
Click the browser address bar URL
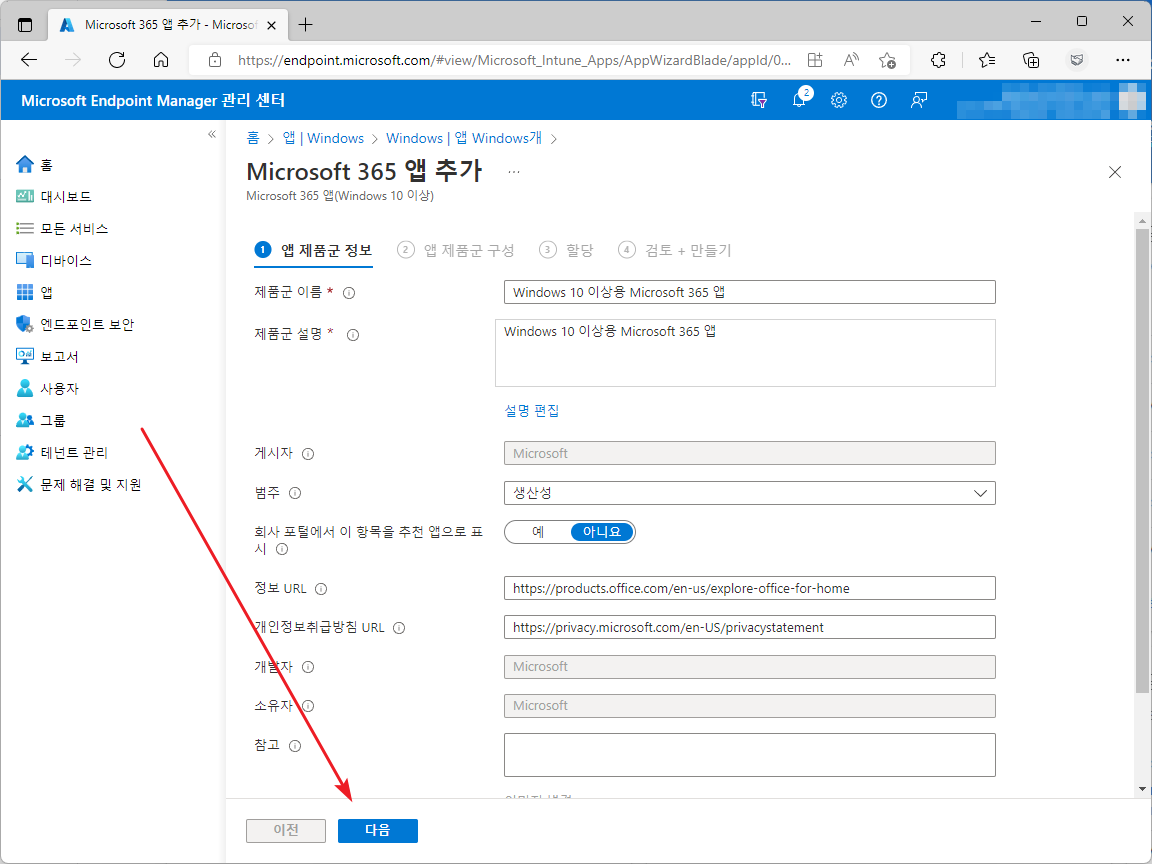coord(514,60)
